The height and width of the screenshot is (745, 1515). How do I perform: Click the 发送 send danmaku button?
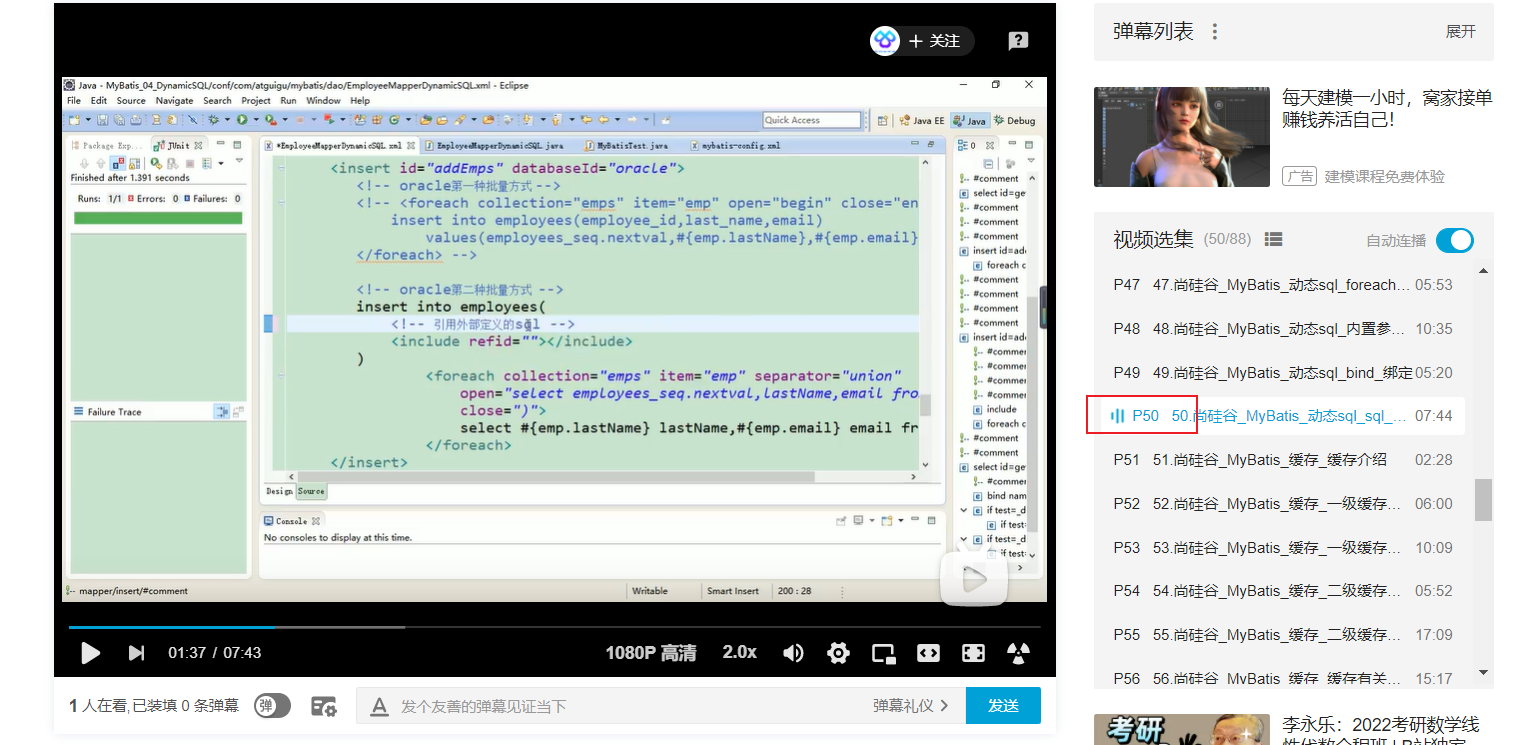coord(1002,706)
